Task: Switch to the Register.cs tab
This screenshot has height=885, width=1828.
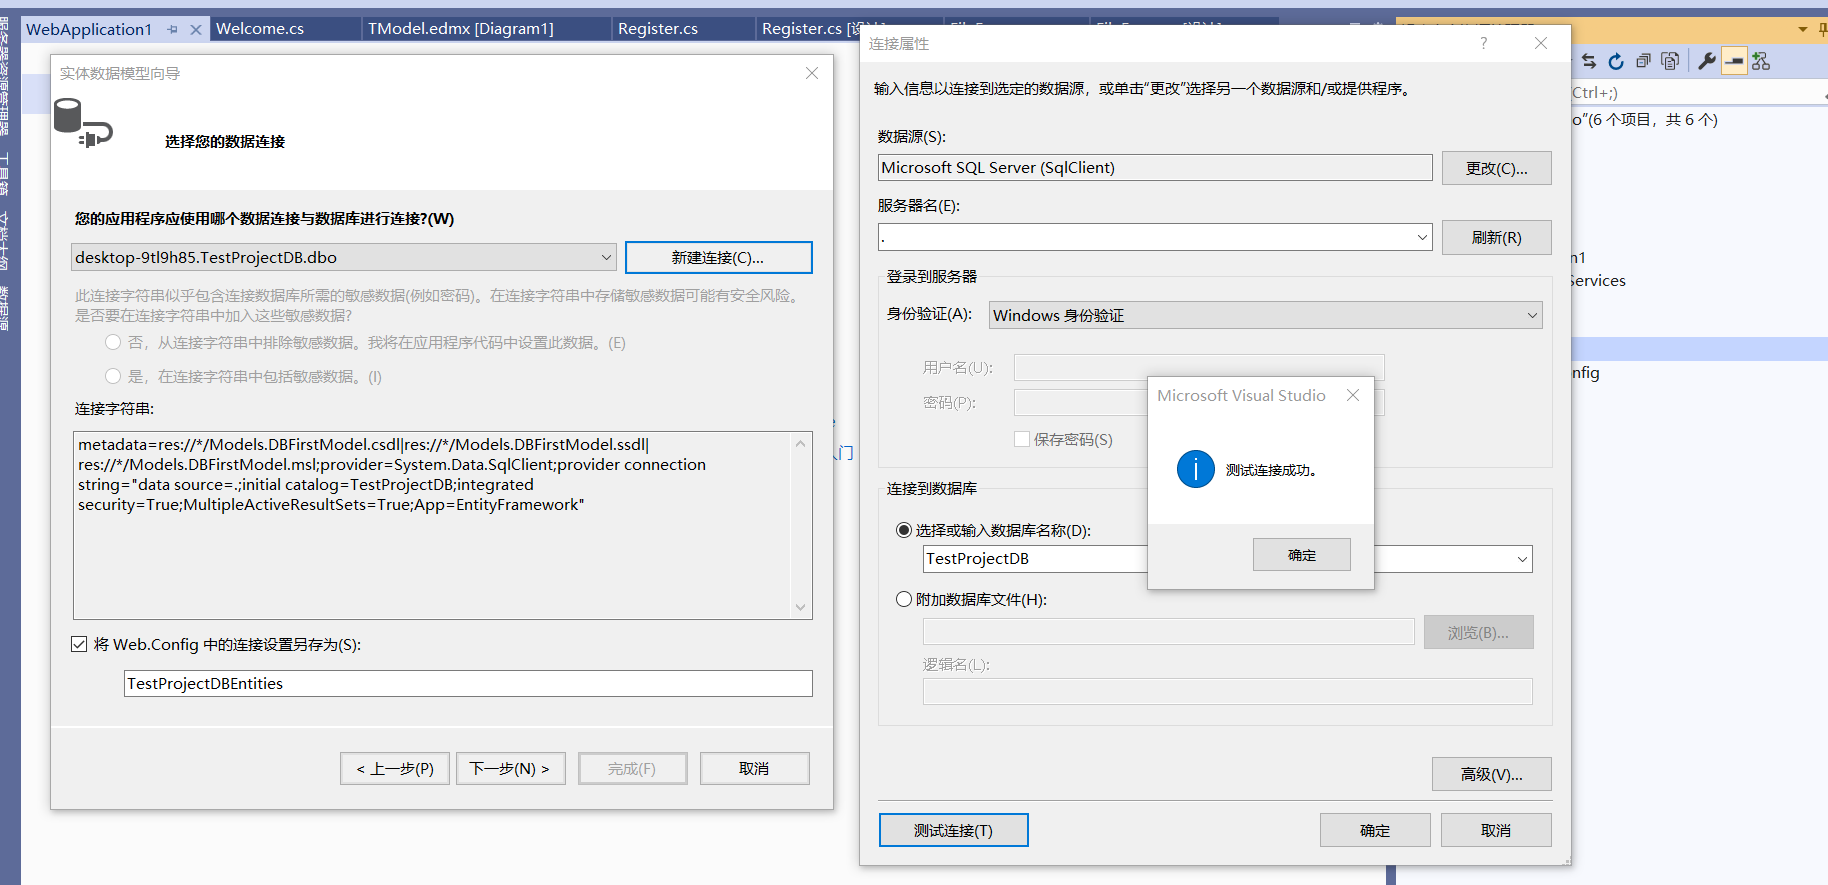Action: tap(658, 29)
